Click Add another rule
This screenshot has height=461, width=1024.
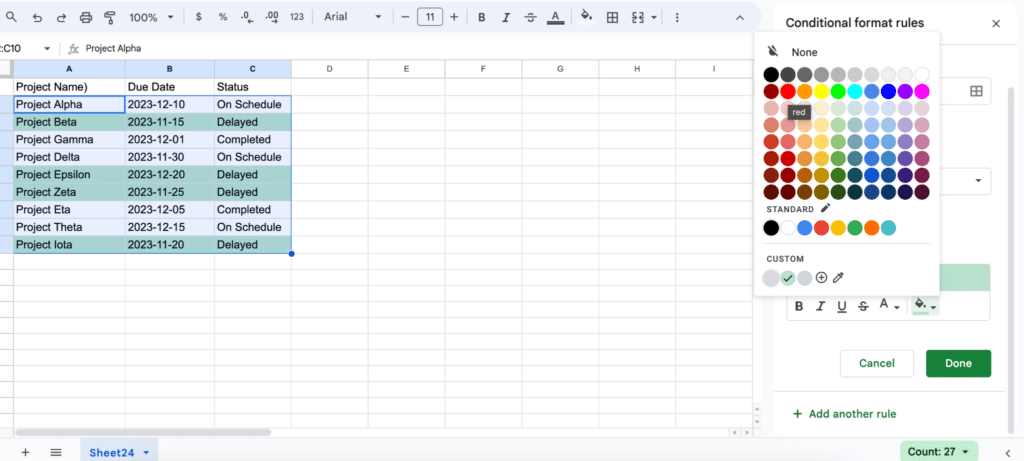[x=844, y=414]
